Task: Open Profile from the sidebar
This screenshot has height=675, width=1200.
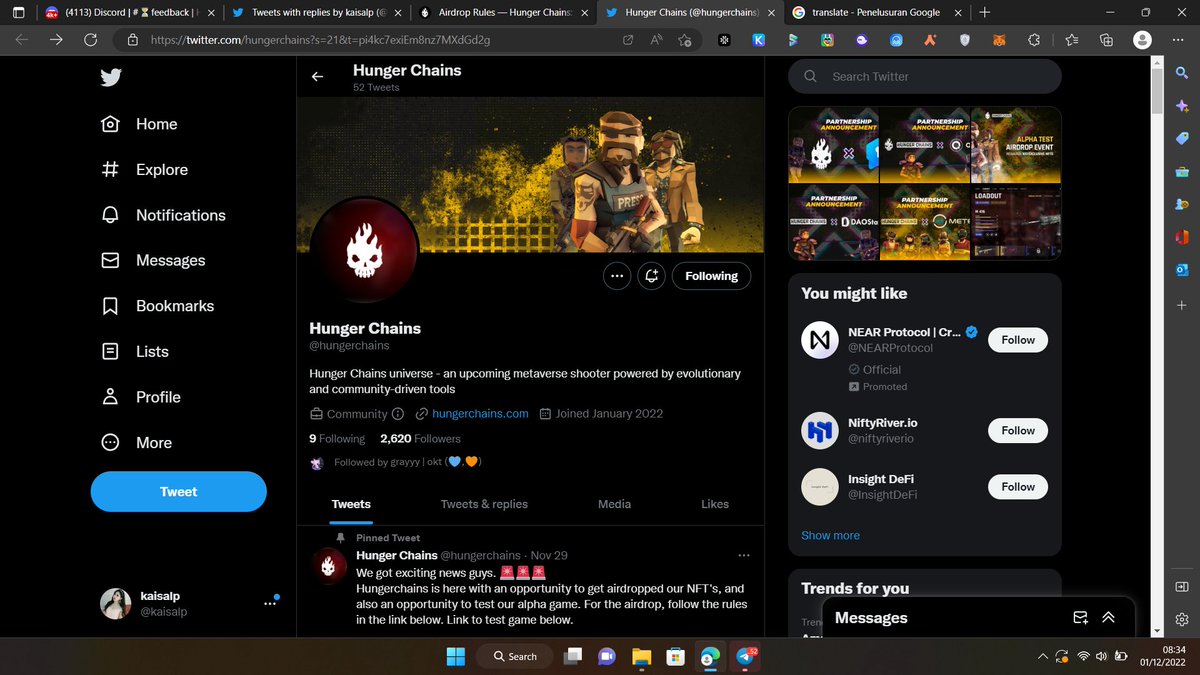Action: click(x=140, y=397)
